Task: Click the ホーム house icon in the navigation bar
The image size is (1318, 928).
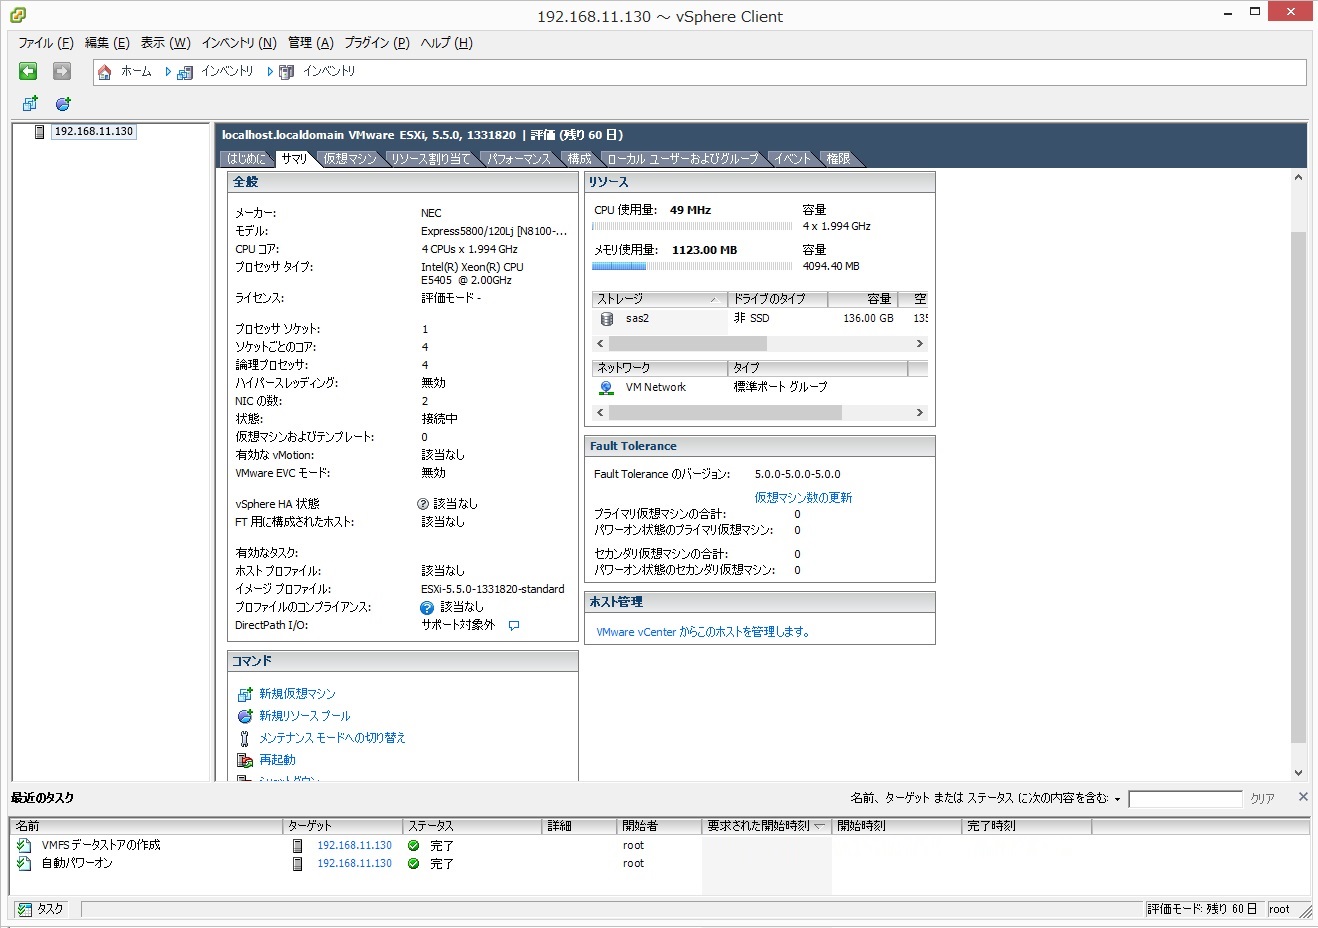Action: pos(104,72)
